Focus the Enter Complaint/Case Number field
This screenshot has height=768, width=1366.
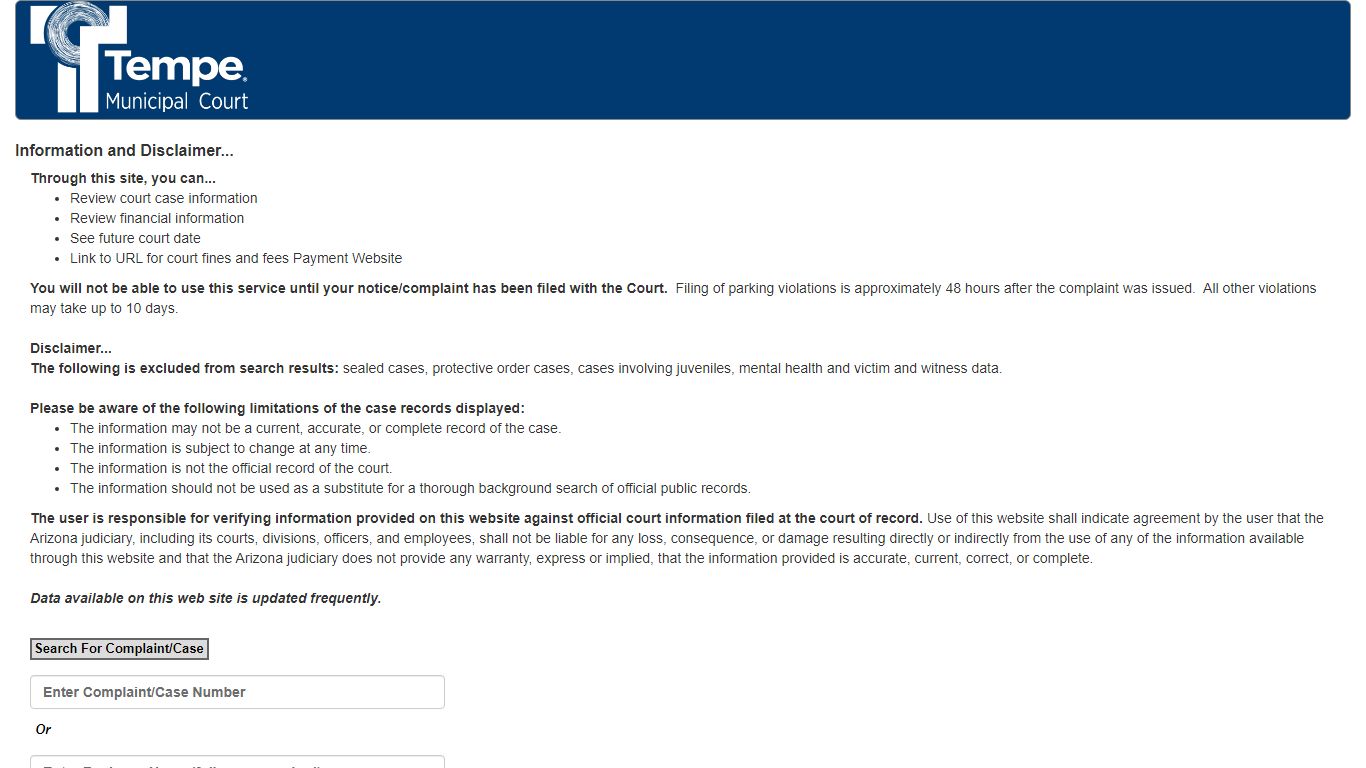pyautogui.click(x=237, y=692)
